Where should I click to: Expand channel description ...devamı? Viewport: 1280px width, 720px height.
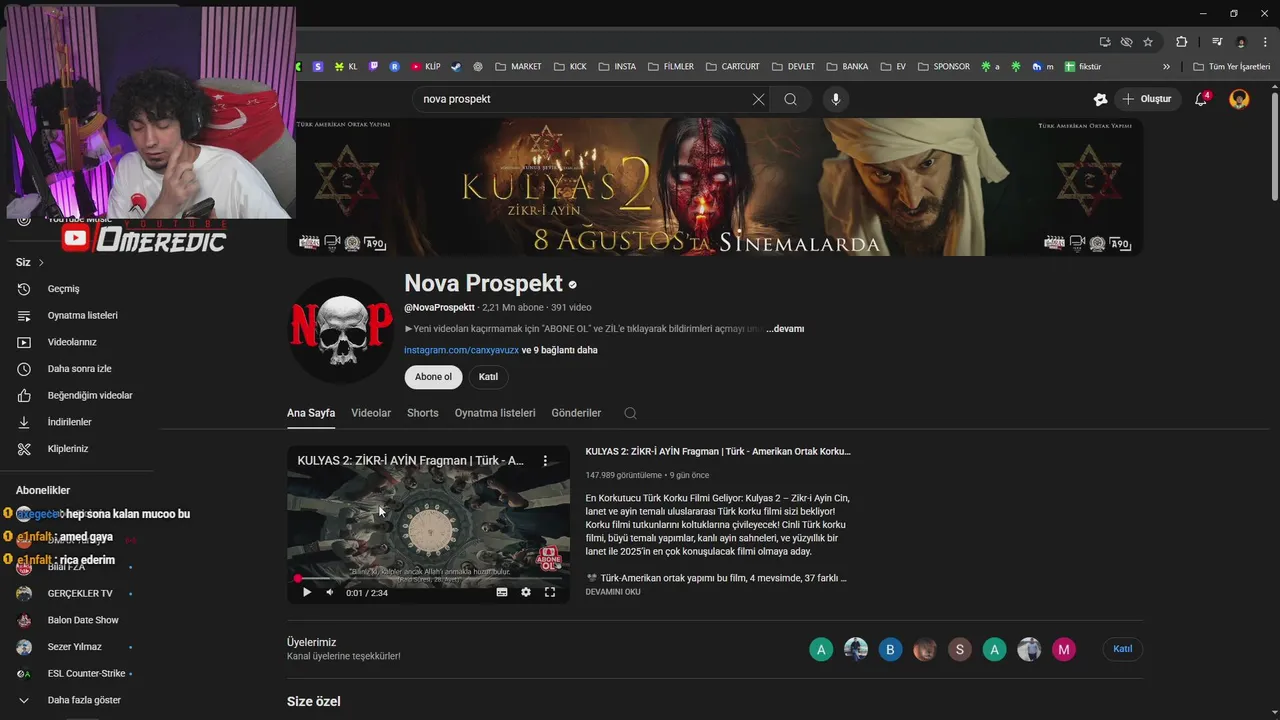tap(785, 329)
